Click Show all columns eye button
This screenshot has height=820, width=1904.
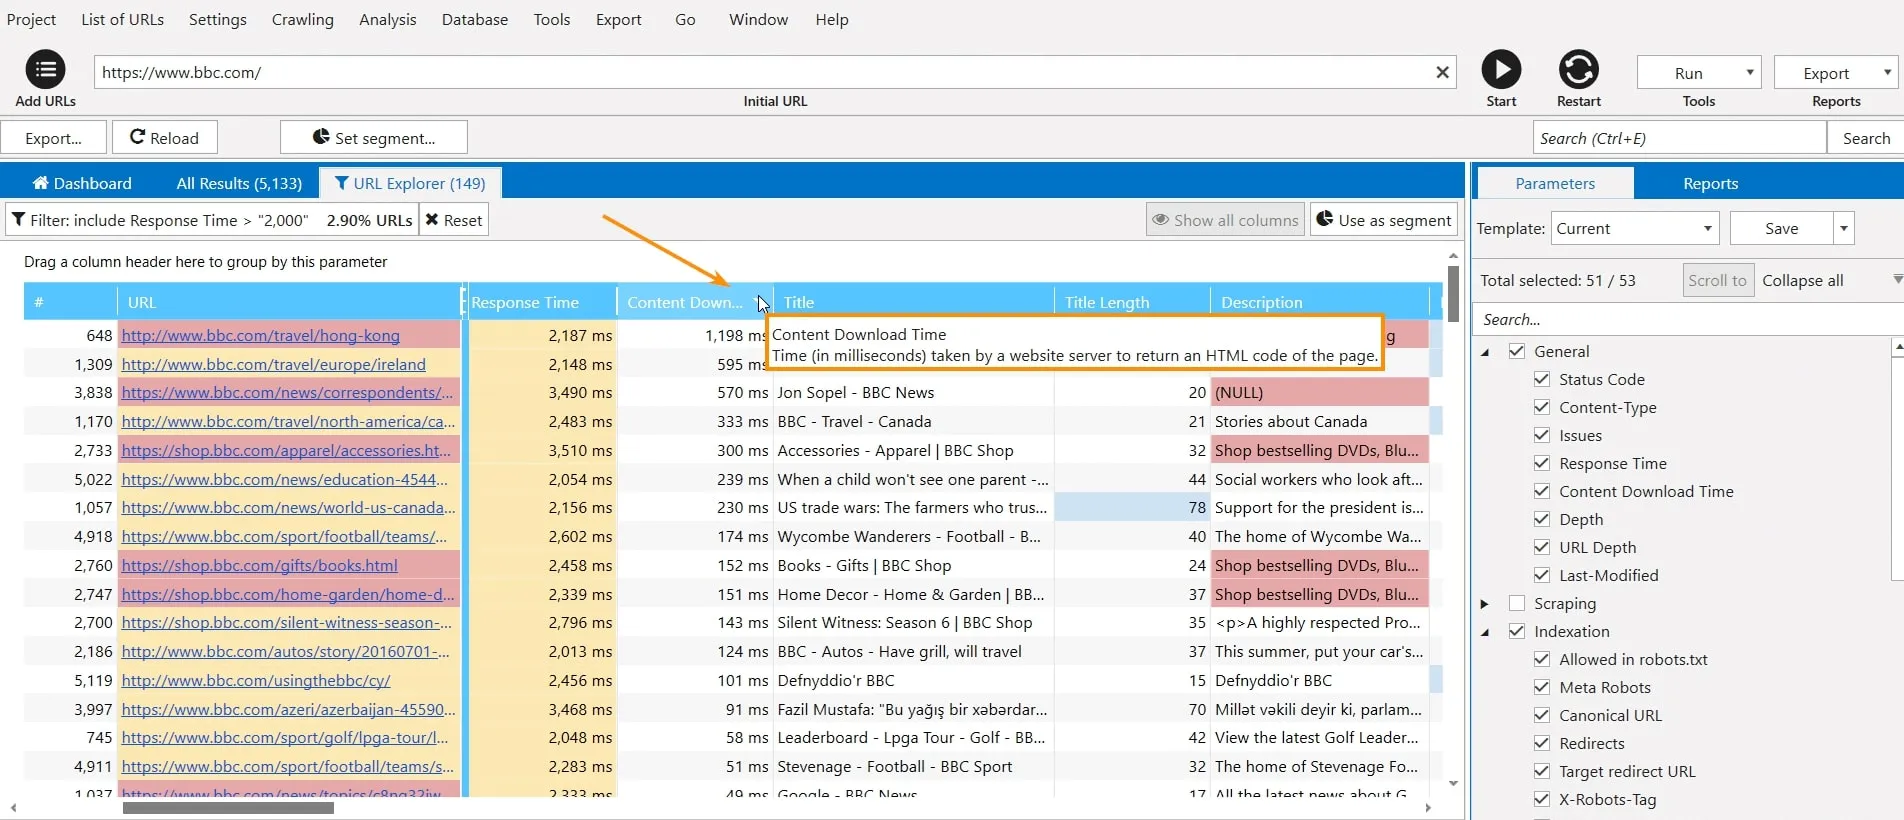(x=1225, y=220)
